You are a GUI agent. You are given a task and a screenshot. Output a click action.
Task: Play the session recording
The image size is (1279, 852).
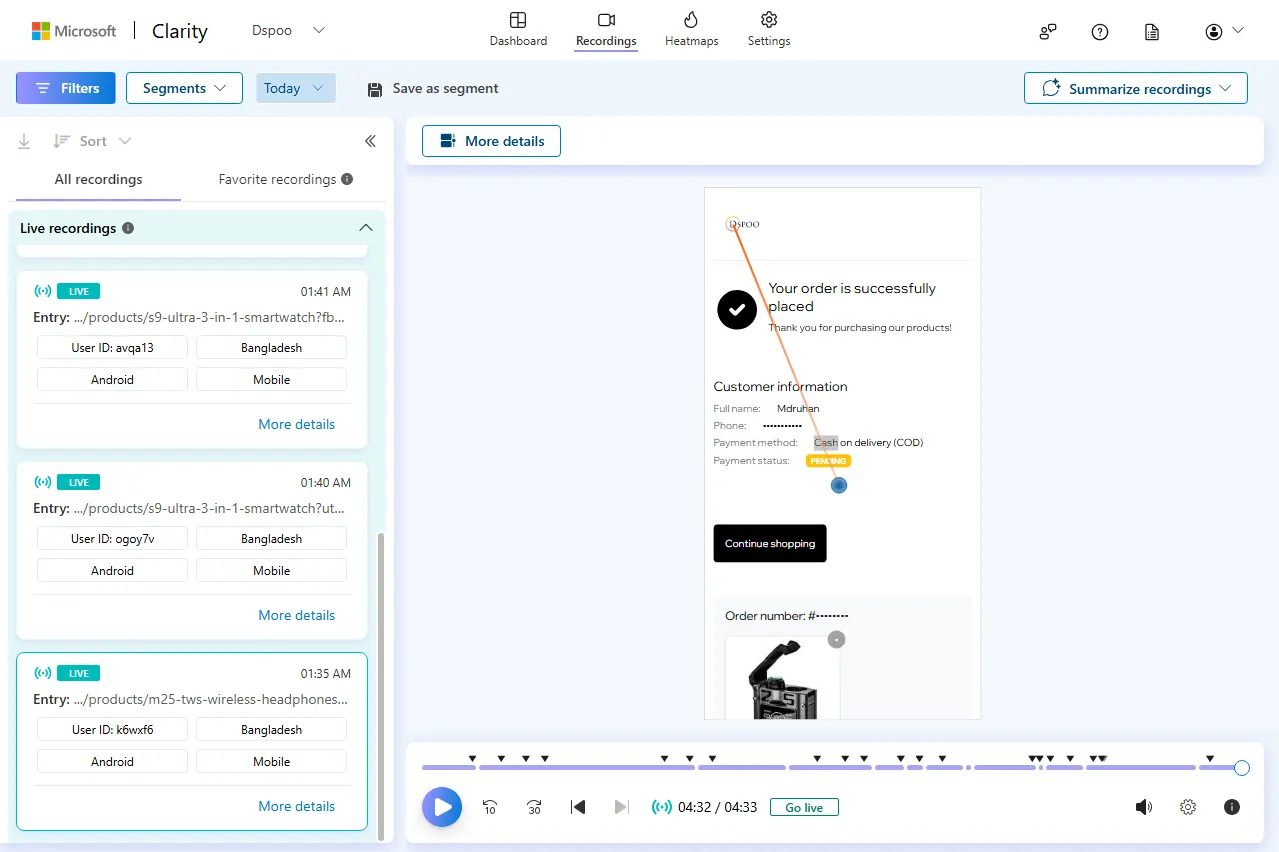[442, 807]
